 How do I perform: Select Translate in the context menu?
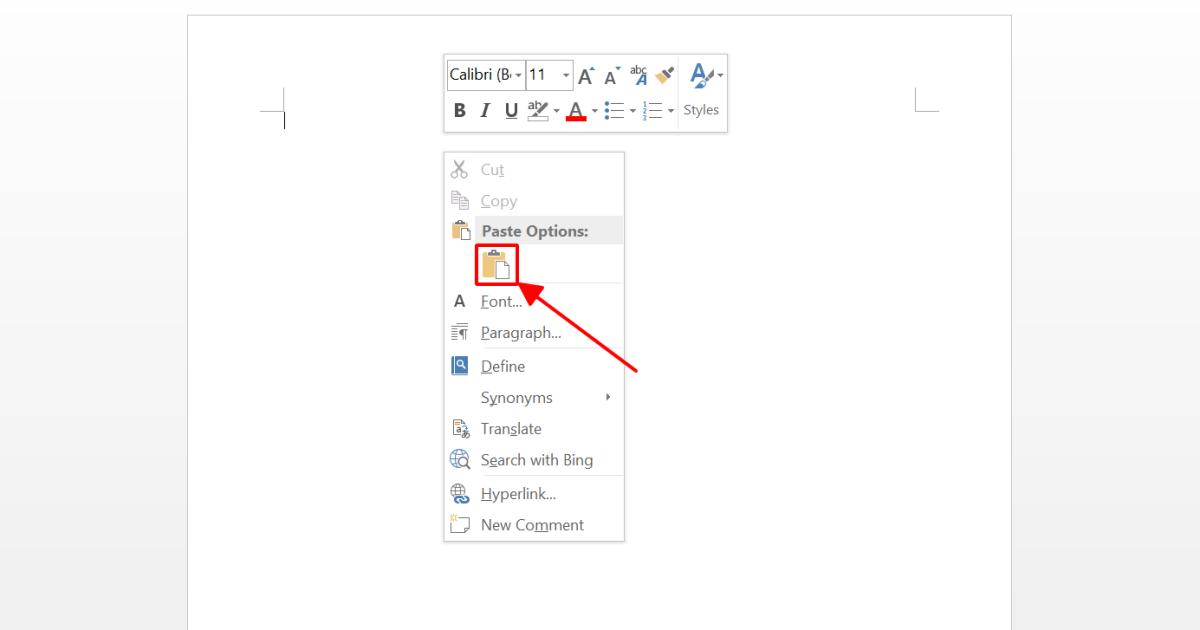point(534,428)
